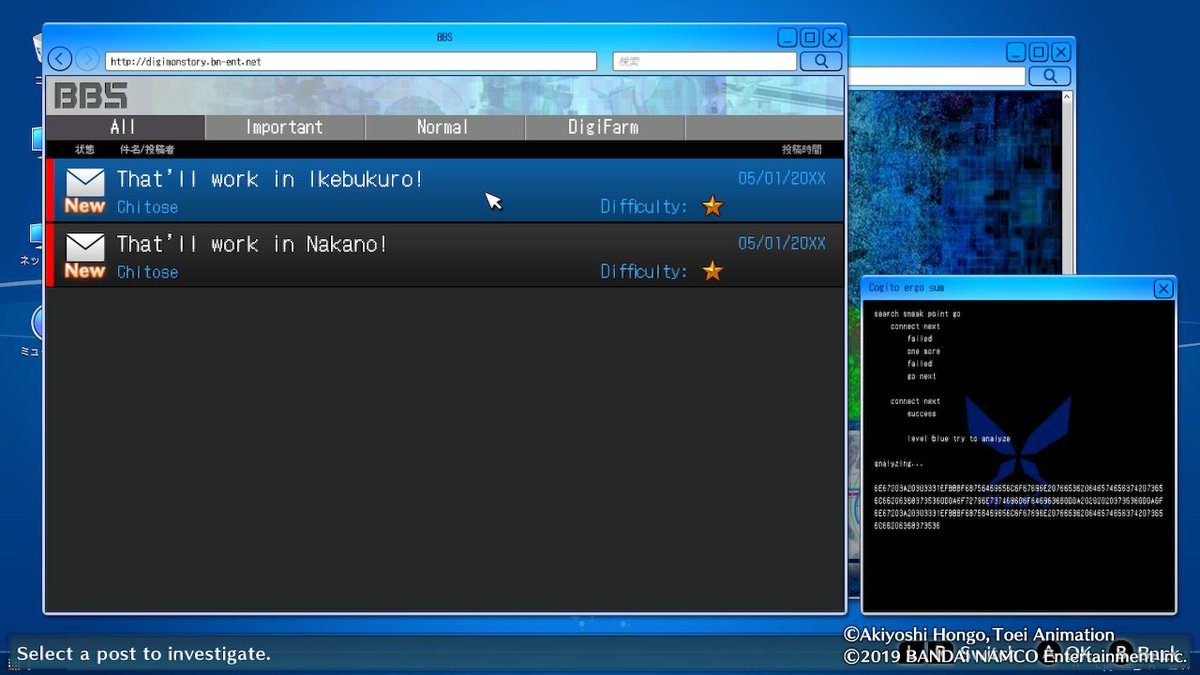Click the difficulty star on Ikebukuro post

pos(712,206)
